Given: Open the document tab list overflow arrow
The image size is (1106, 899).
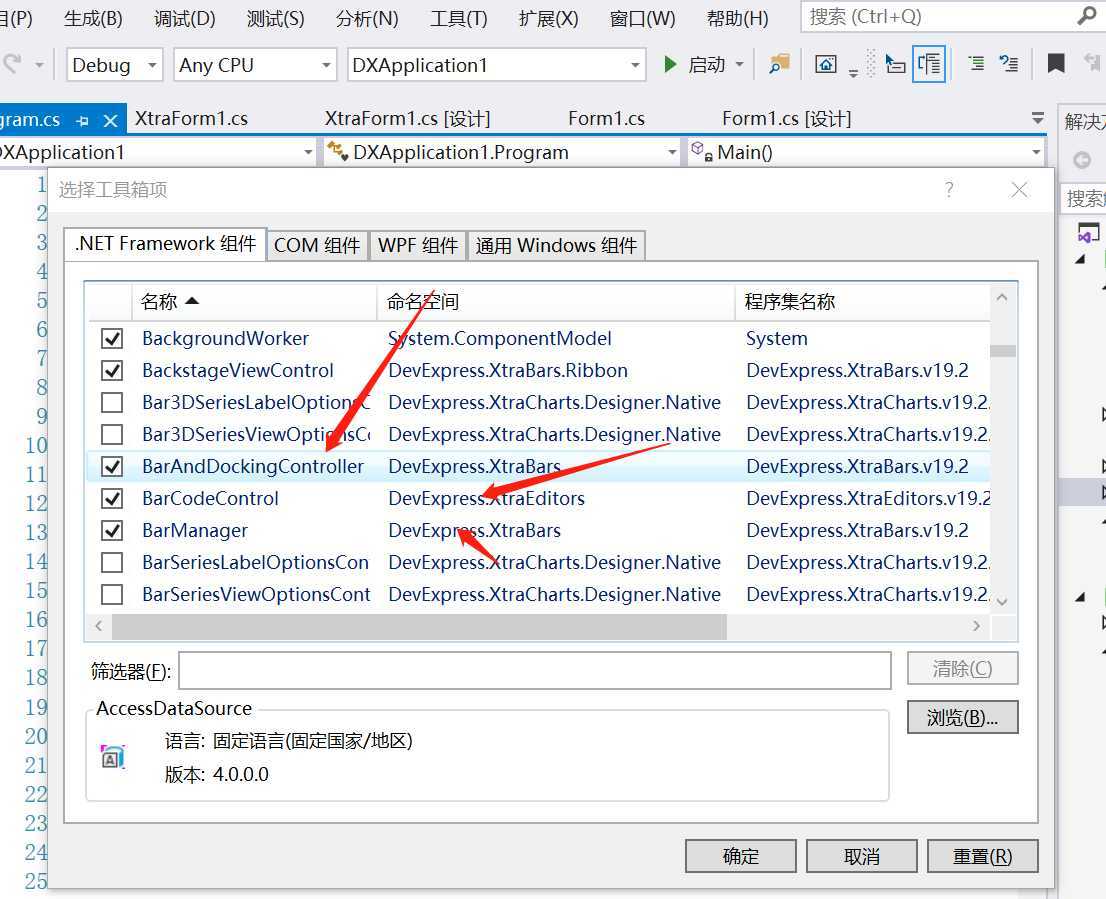Looking at the screenshot, I should pyautogui.click(x=1038, y=118).
